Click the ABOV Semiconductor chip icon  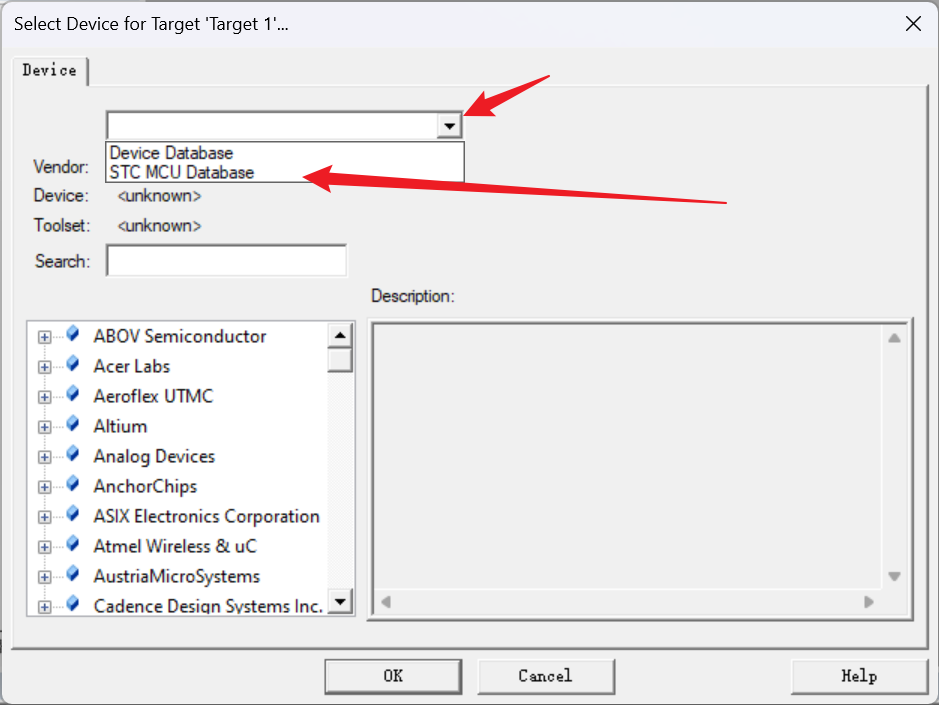[x=72, y=334]
